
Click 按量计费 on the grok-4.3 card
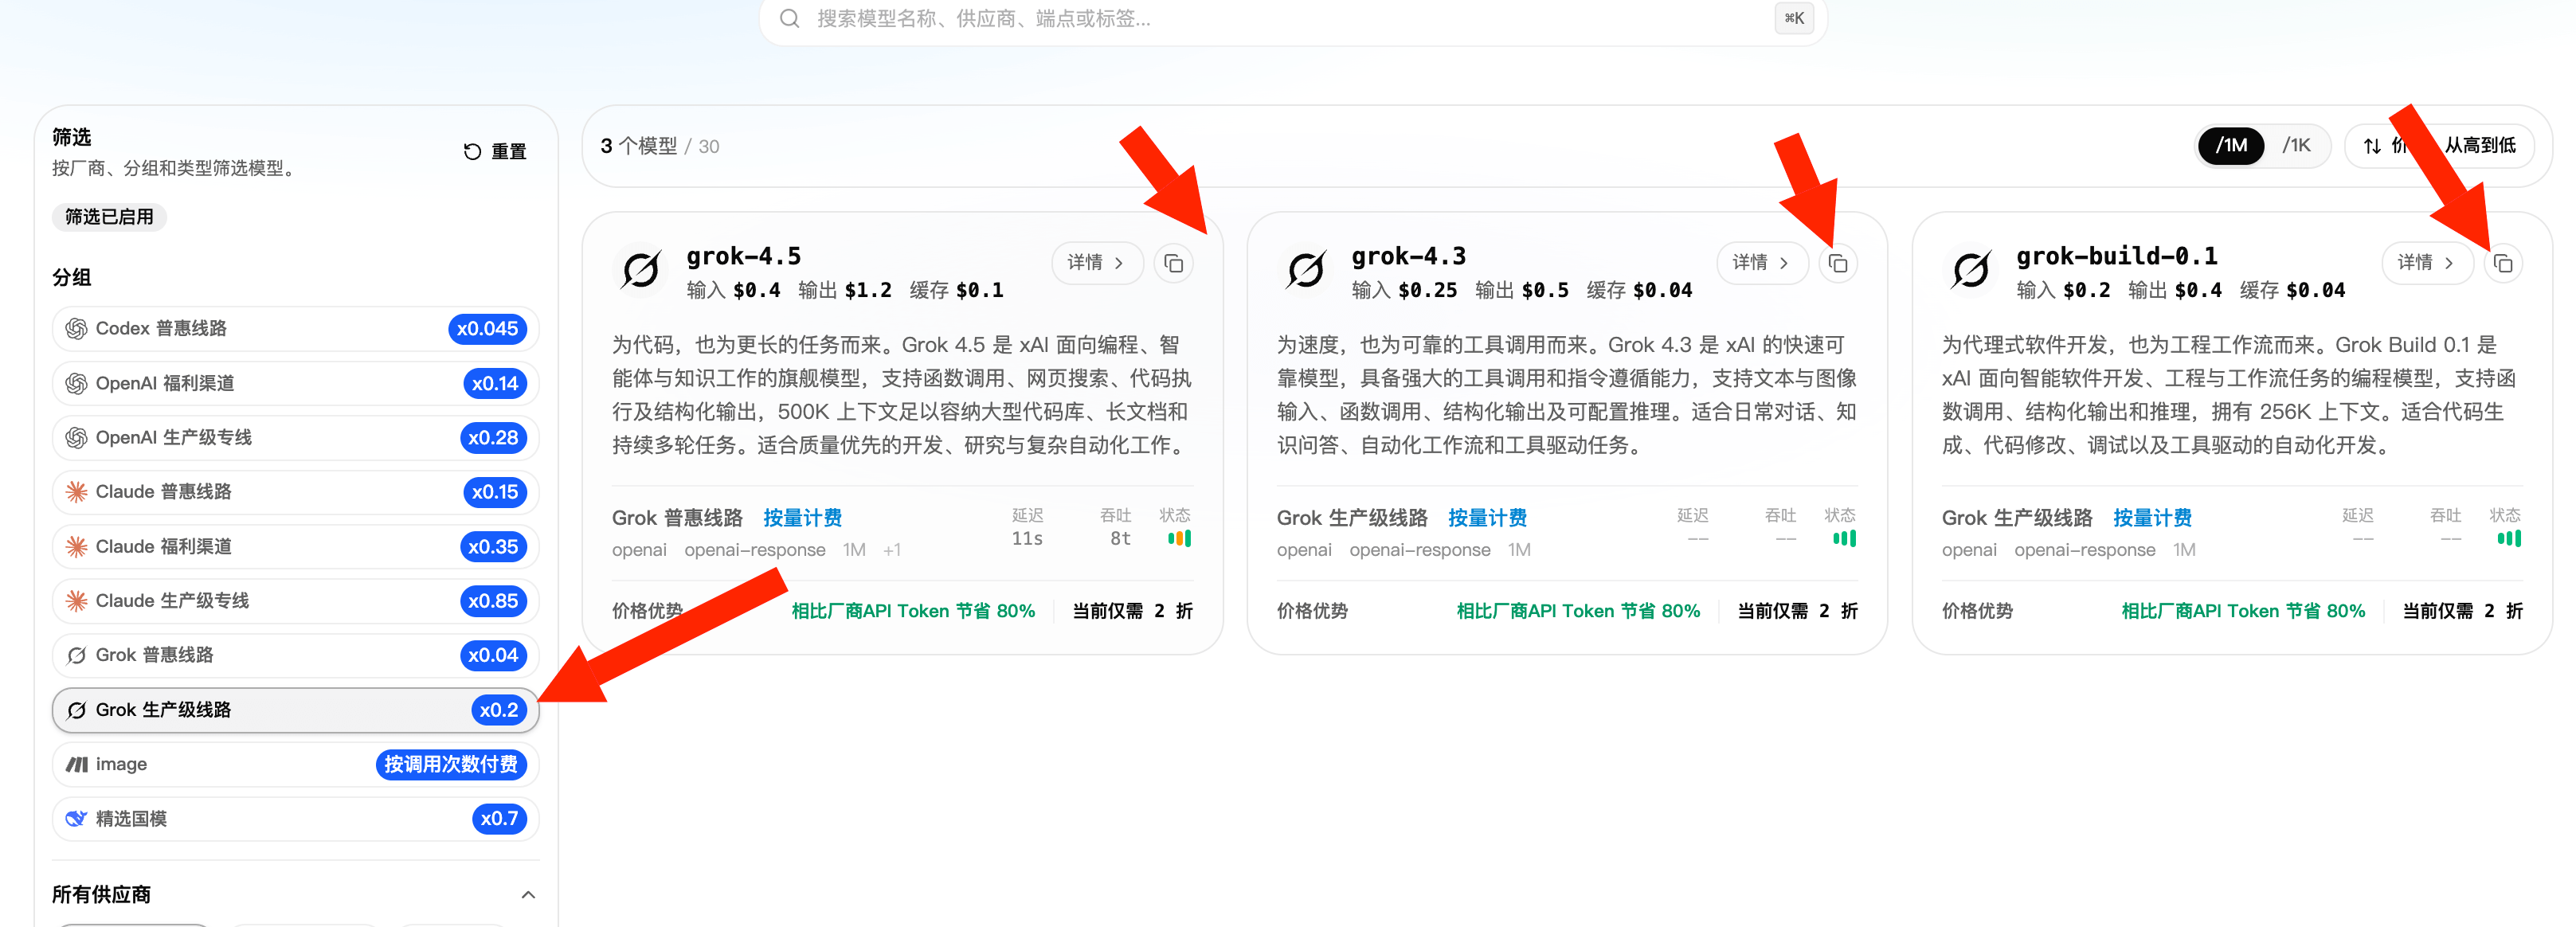click(1487, 518)
